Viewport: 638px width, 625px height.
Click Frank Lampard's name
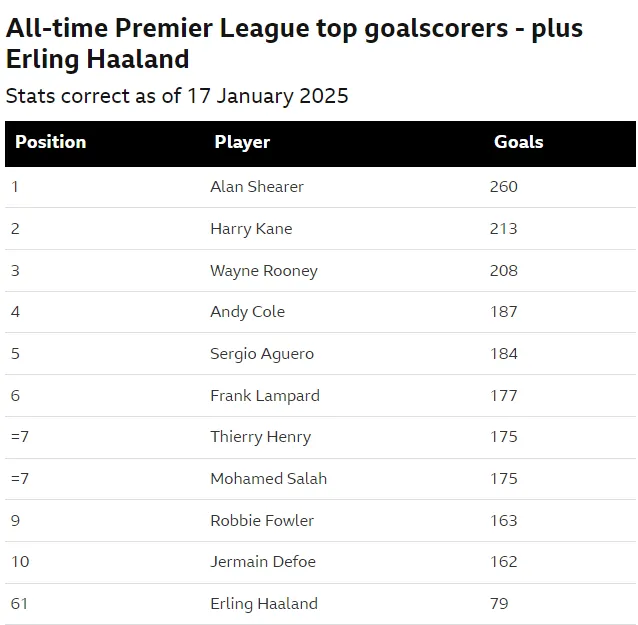(x=265, y=396)
